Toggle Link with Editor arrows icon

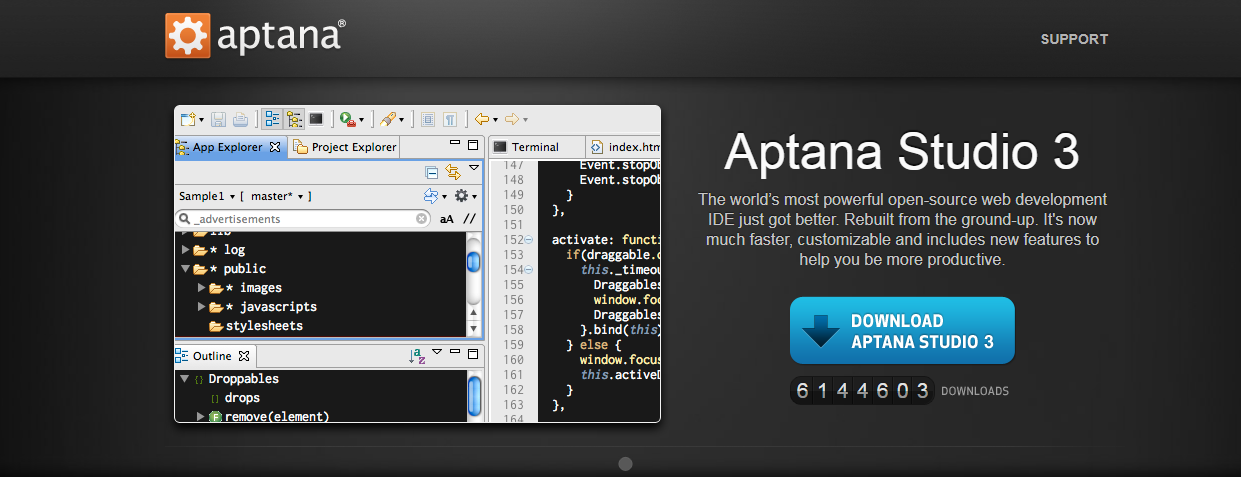point(453,172)
